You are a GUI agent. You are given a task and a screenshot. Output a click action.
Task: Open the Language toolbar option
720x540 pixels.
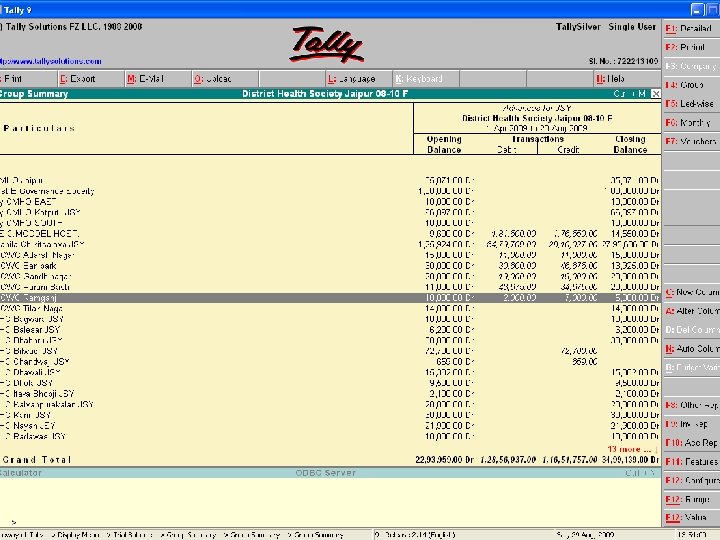[359, 79]
